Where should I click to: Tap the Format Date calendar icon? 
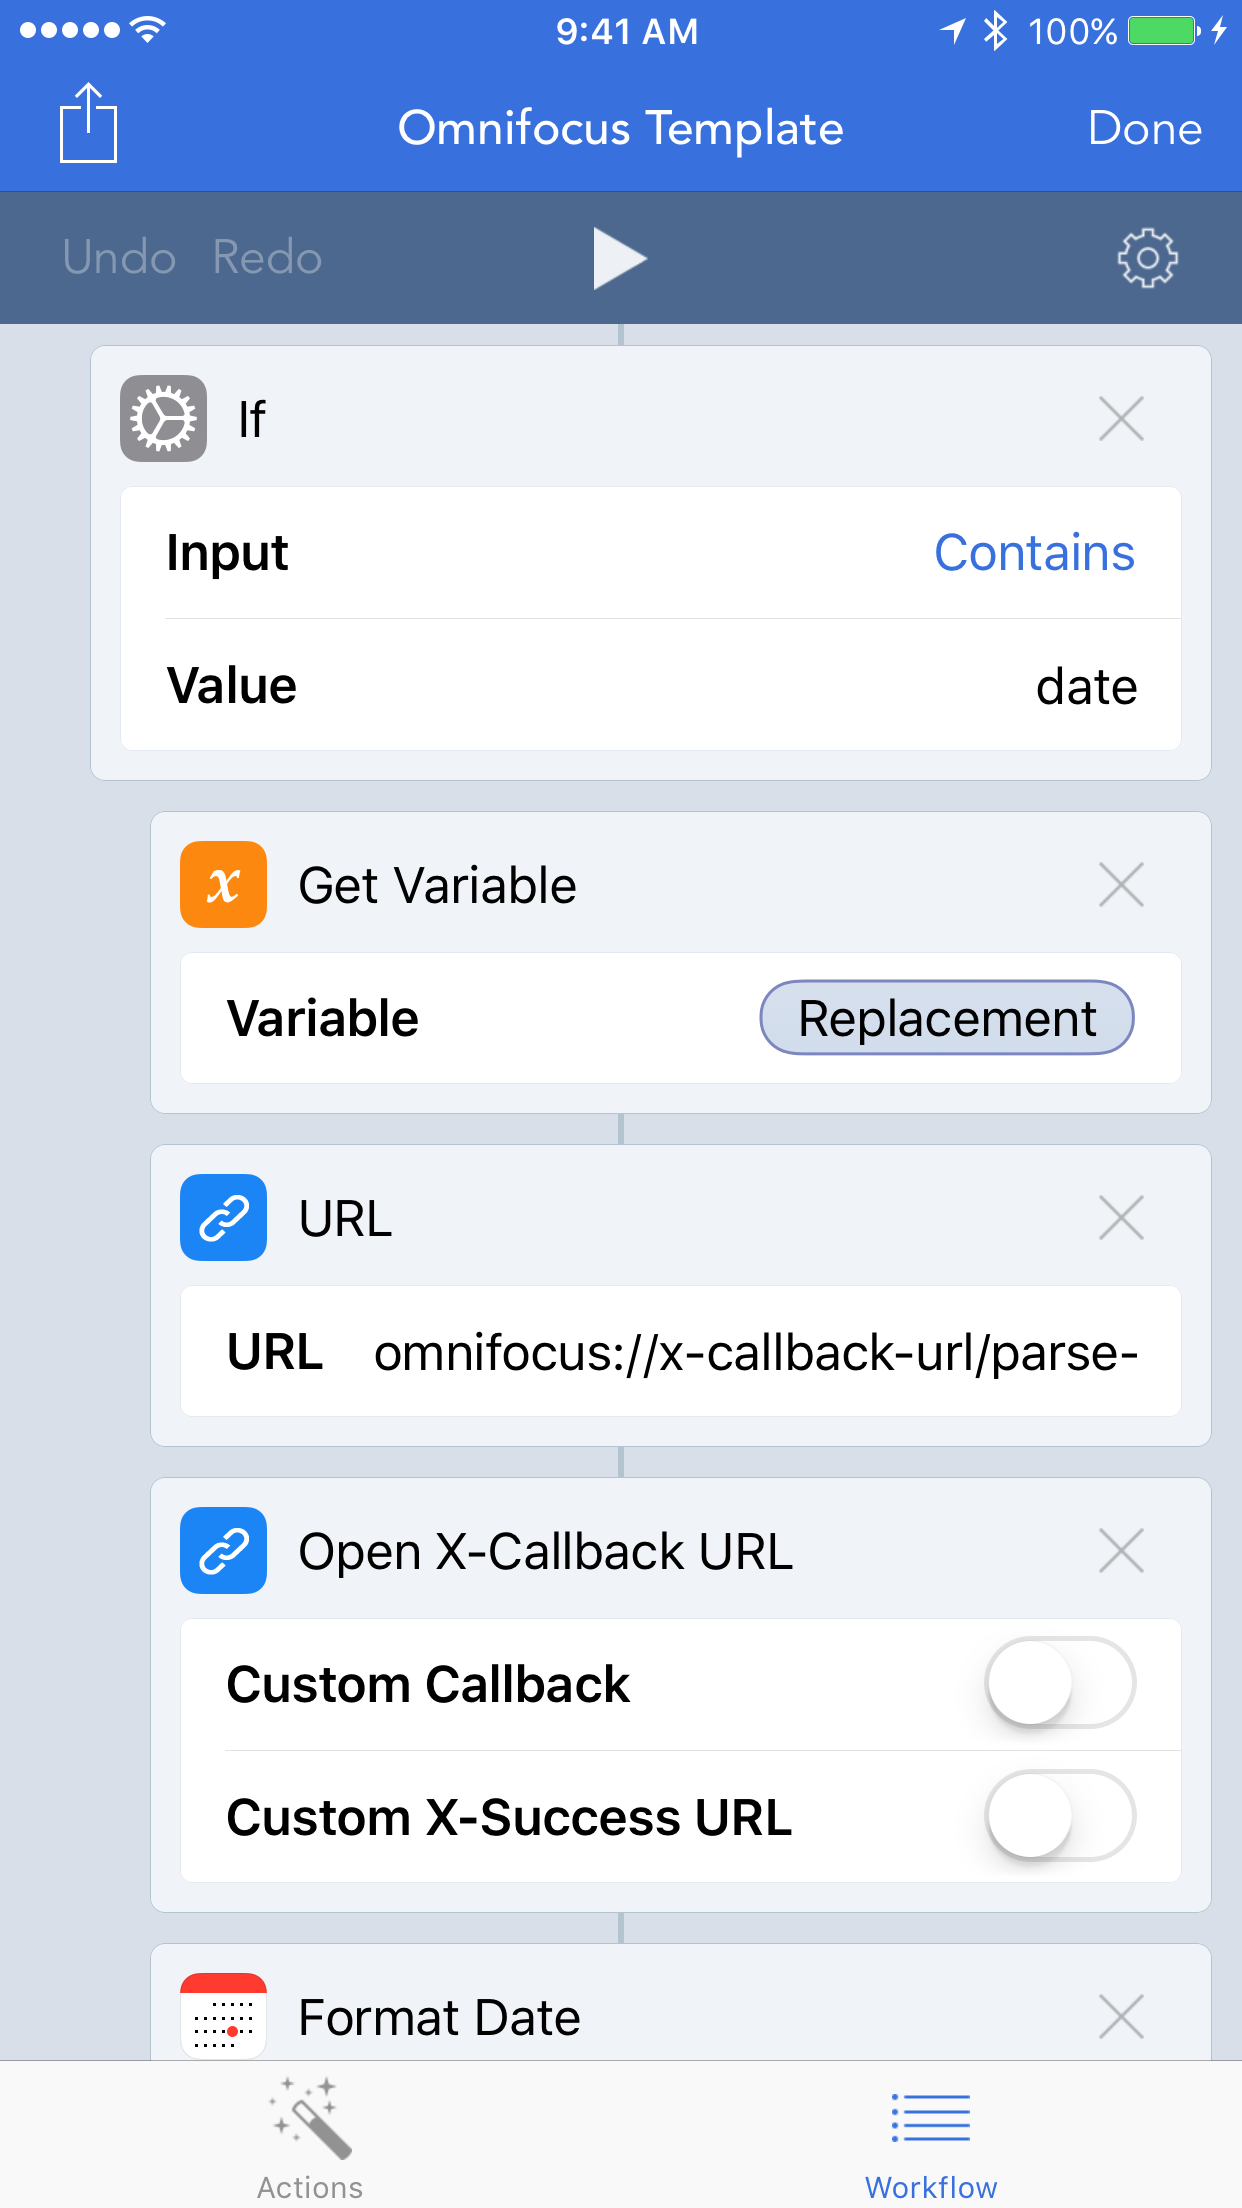tap(222, 2017)
